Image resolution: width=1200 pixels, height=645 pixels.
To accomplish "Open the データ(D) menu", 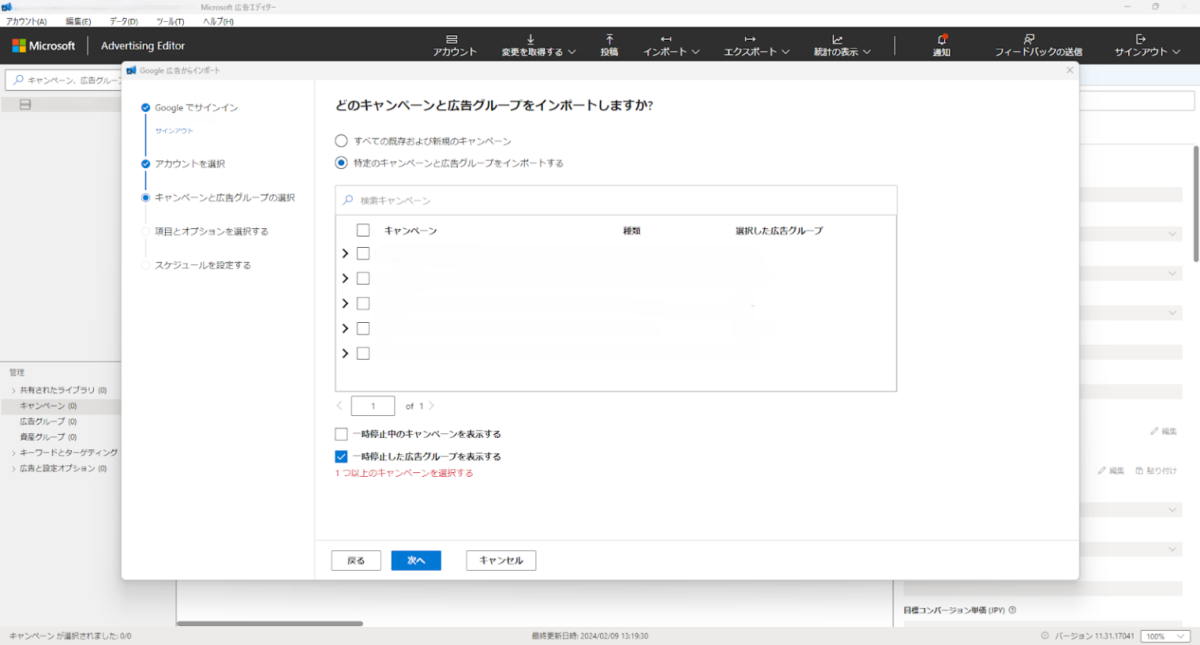I will pos(124,21).
